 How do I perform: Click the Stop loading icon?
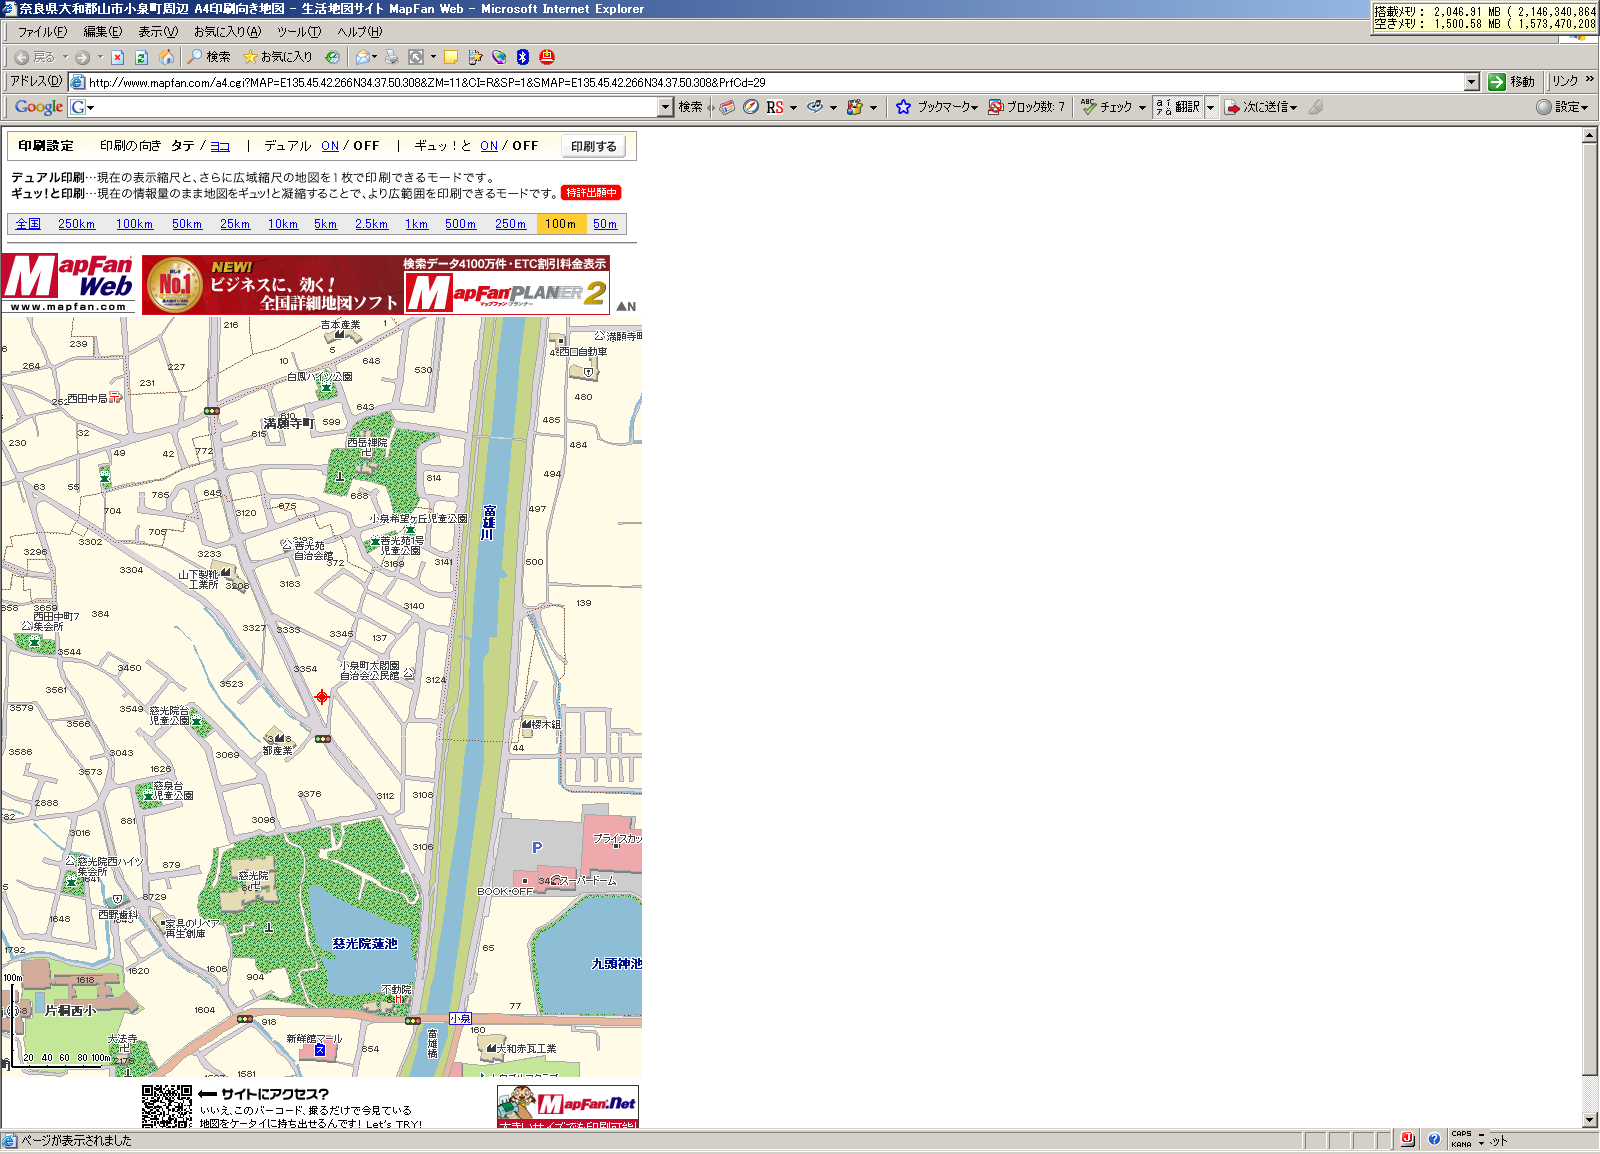point(117,57)
